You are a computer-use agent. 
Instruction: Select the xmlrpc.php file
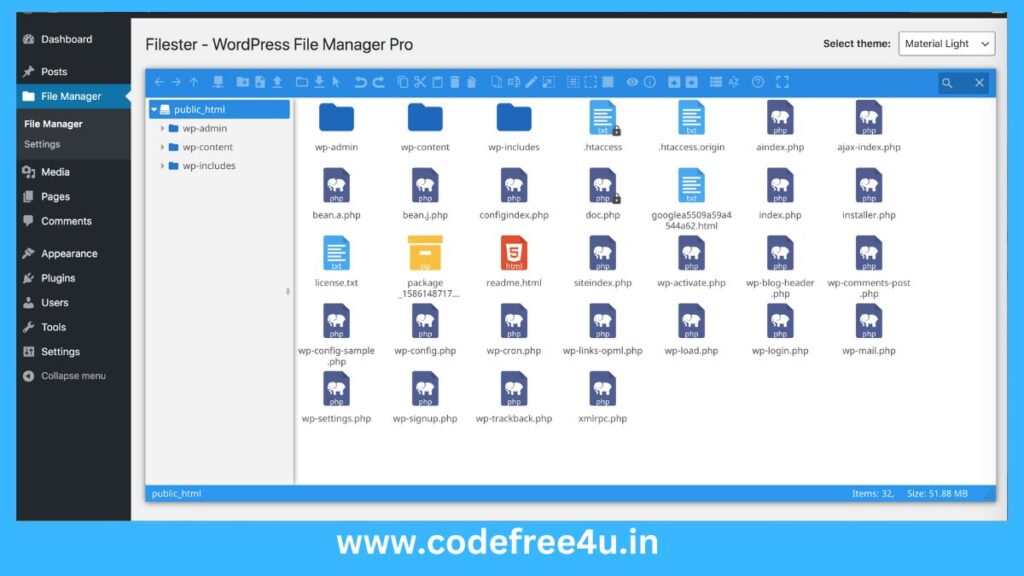(603, 398)
